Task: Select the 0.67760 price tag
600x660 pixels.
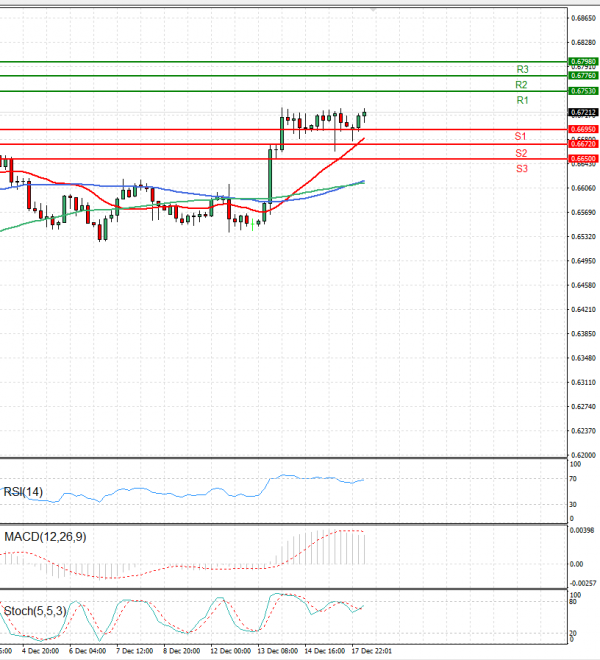Action: [583, 75]
